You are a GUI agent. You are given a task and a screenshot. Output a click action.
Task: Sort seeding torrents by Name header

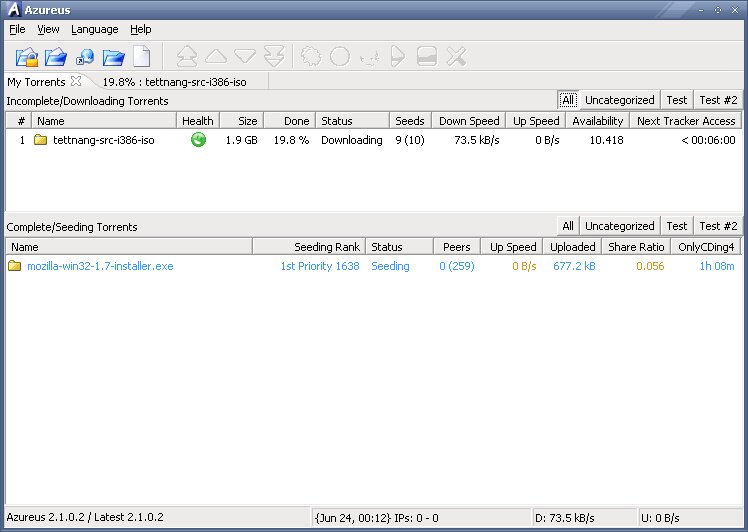[129, 247]
